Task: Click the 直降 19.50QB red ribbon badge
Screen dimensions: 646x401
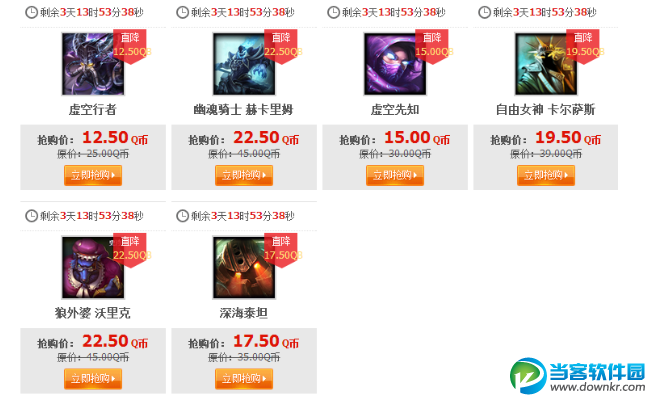Action: point(584,47)
